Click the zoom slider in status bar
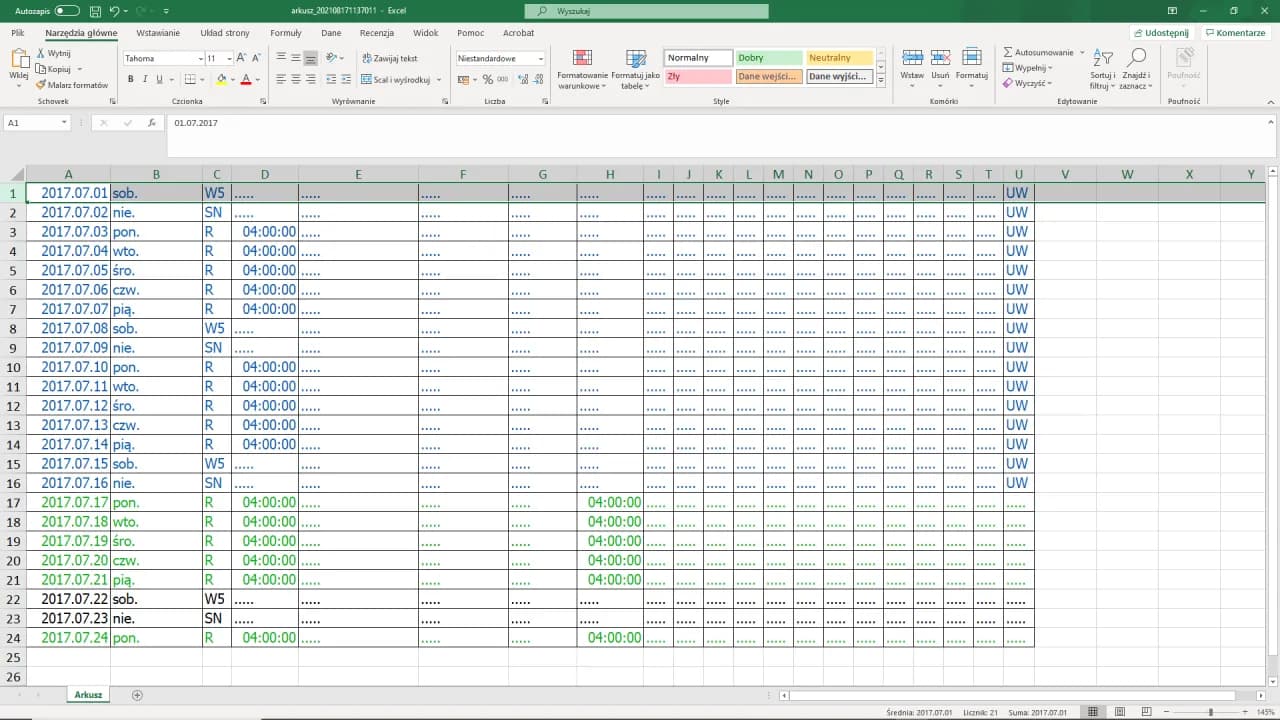1280x720 pixels. coord(1210,712)
